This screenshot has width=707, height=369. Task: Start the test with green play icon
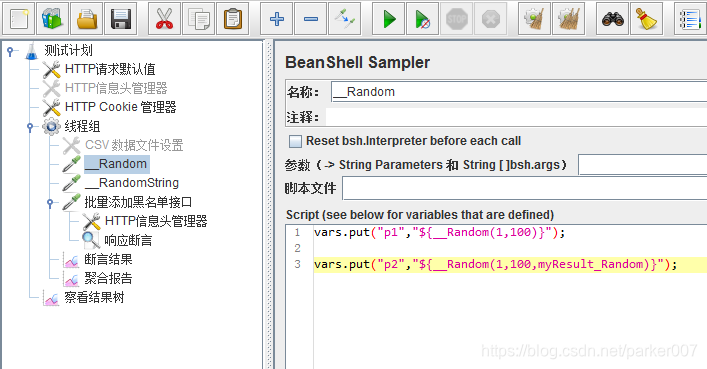click(x=388, y=19)
